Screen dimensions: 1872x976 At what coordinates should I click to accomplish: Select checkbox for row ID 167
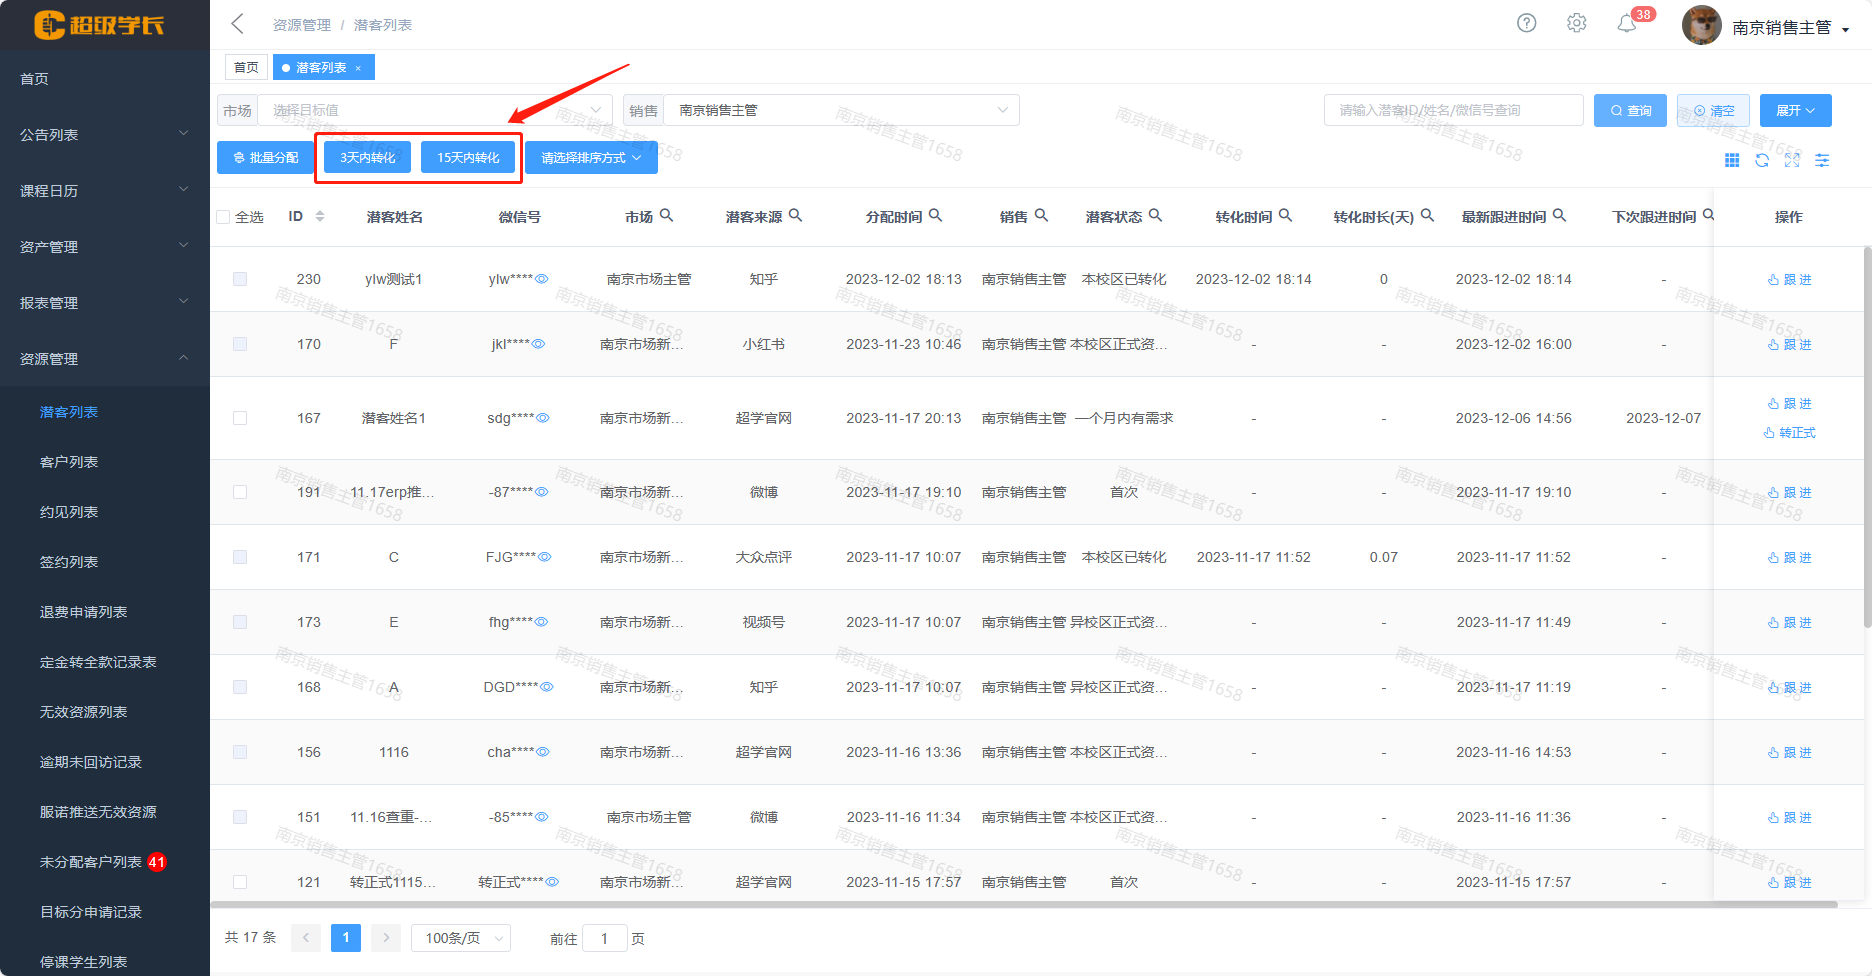(x=240, y=418)
